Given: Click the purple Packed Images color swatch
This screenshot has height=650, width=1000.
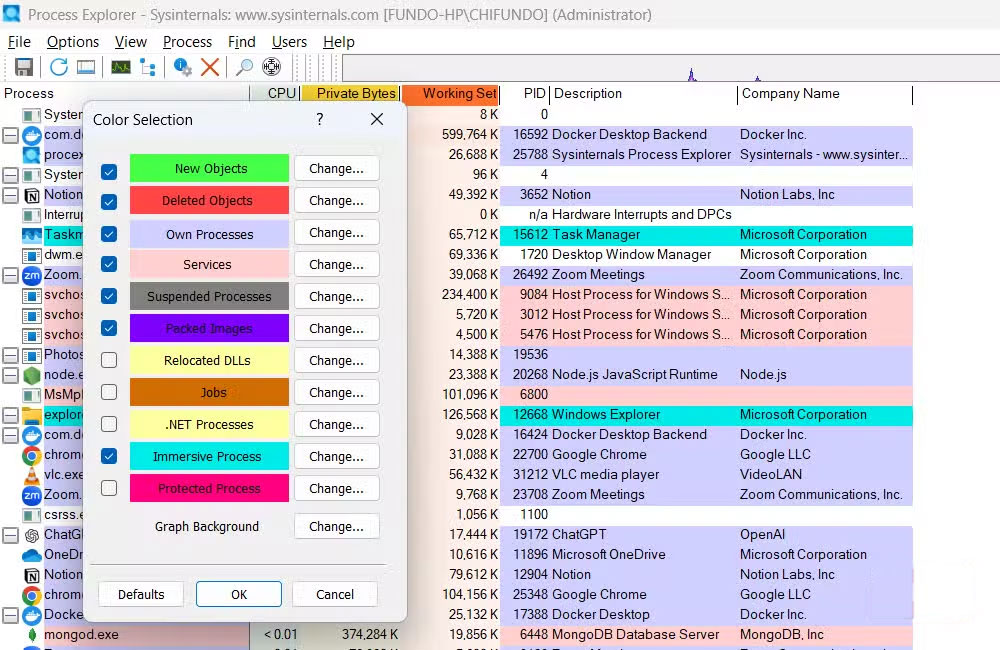Looking at the screenshot, I should tap(209, 329).
